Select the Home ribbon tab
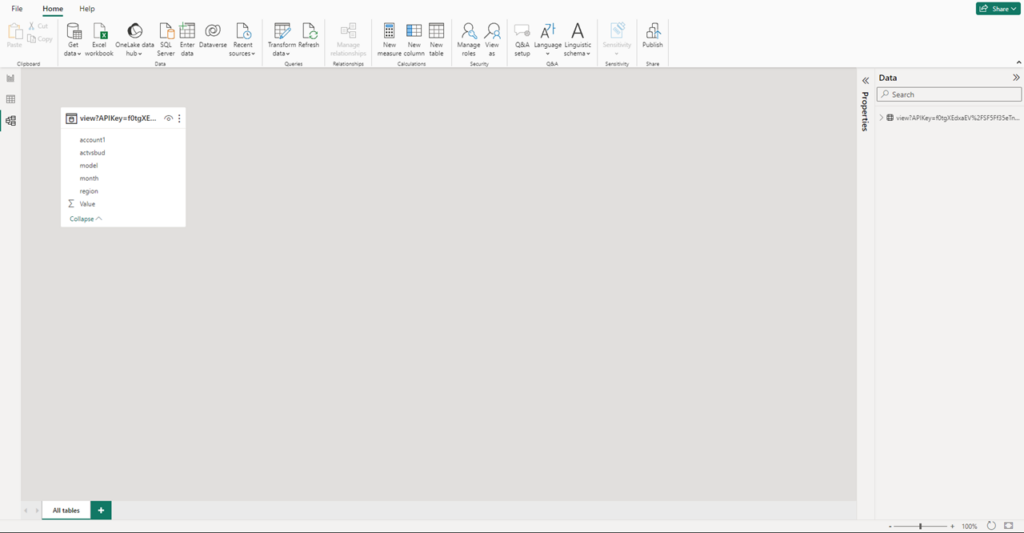The width and height of the screenshot is (1024, 533). point(53,8)
